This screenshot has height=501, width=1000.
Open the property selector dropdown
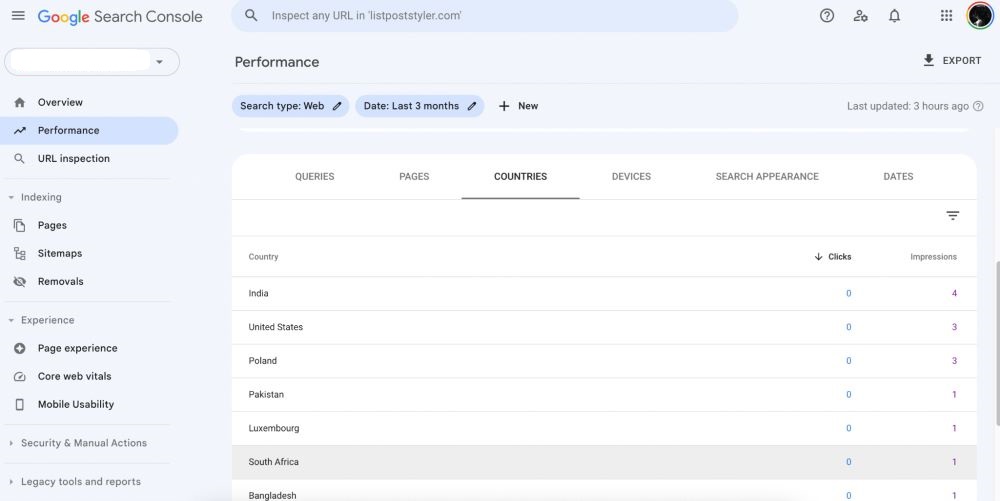coord(92,62)
